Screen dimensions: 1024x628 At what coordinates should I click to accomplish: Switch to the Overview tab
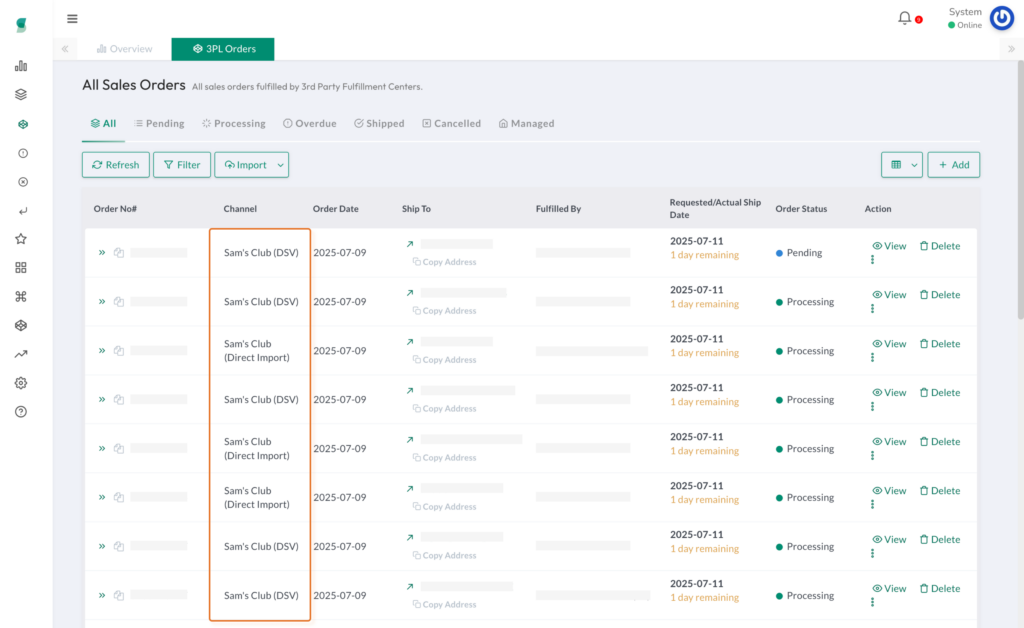tap(125, 49)
